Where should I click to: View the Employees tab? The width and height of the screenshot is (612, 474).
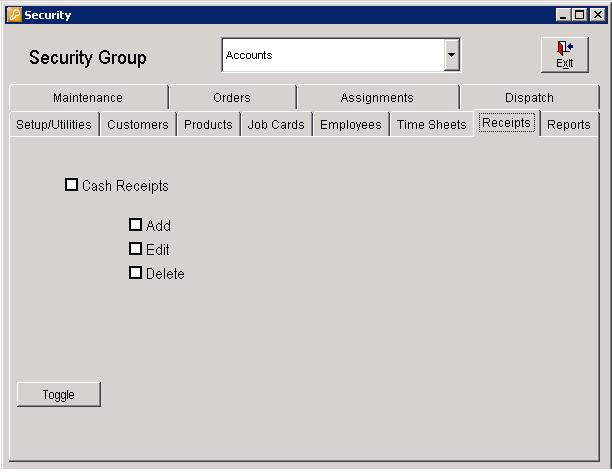350,125
